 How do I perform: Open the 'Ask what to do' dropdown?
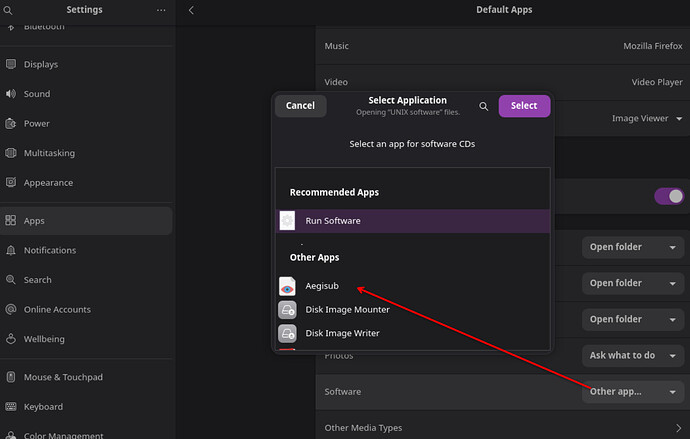coord(632,355)
